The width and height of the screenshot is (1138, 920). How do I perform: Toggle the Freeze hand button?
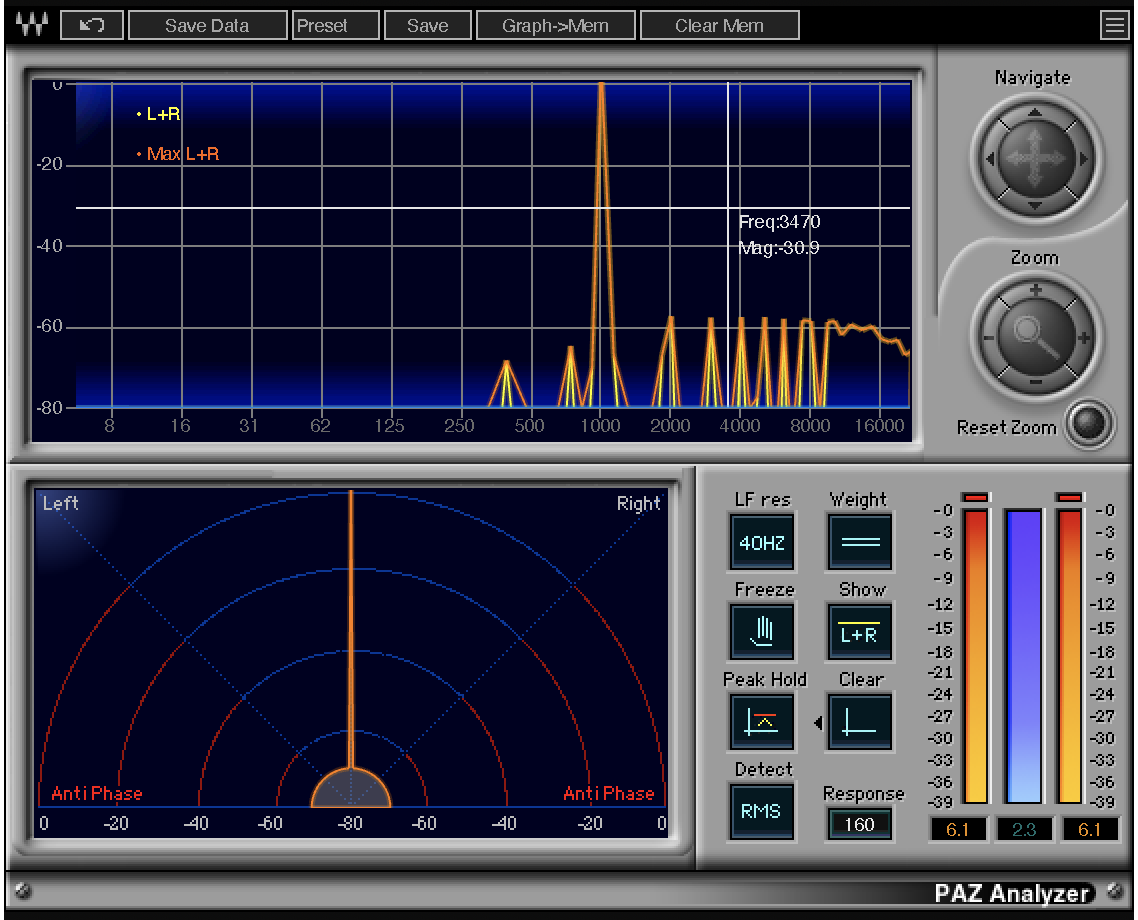762,632
